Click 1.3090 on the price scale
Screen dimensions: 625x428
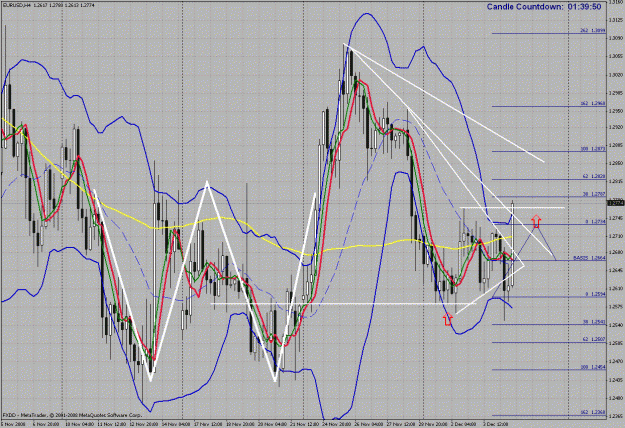point(615,38)
